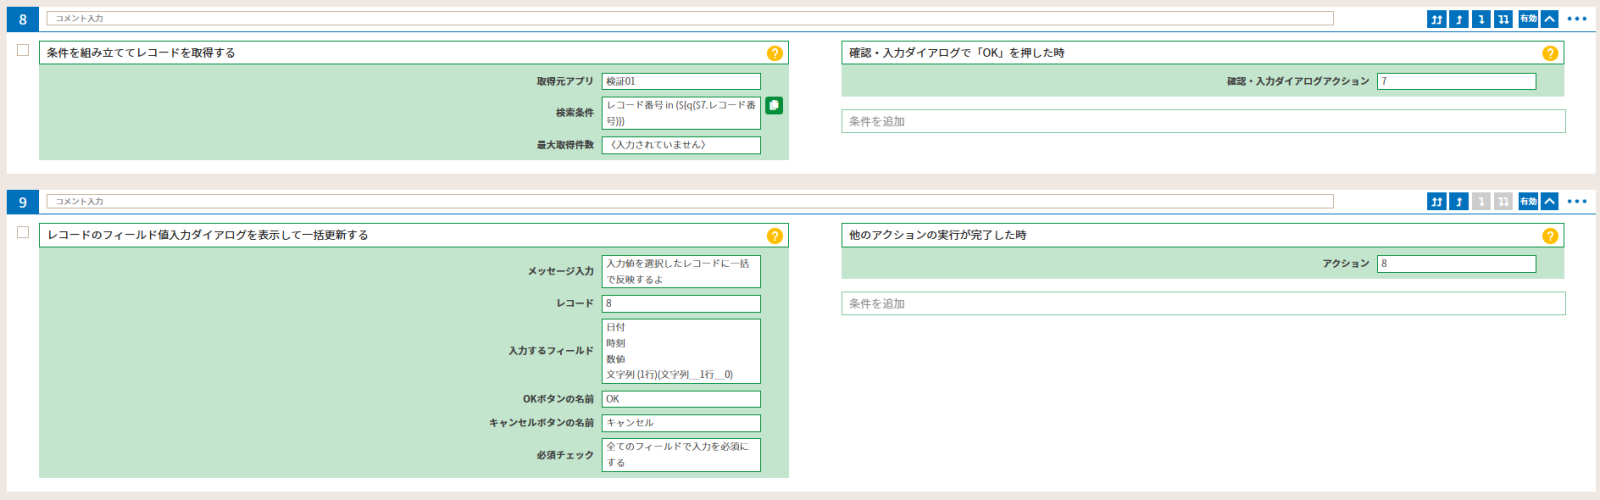This screenshot has height=500, width=1600.
Task: Toggle the 有効 state of action 9
Action: (1528, 202)
